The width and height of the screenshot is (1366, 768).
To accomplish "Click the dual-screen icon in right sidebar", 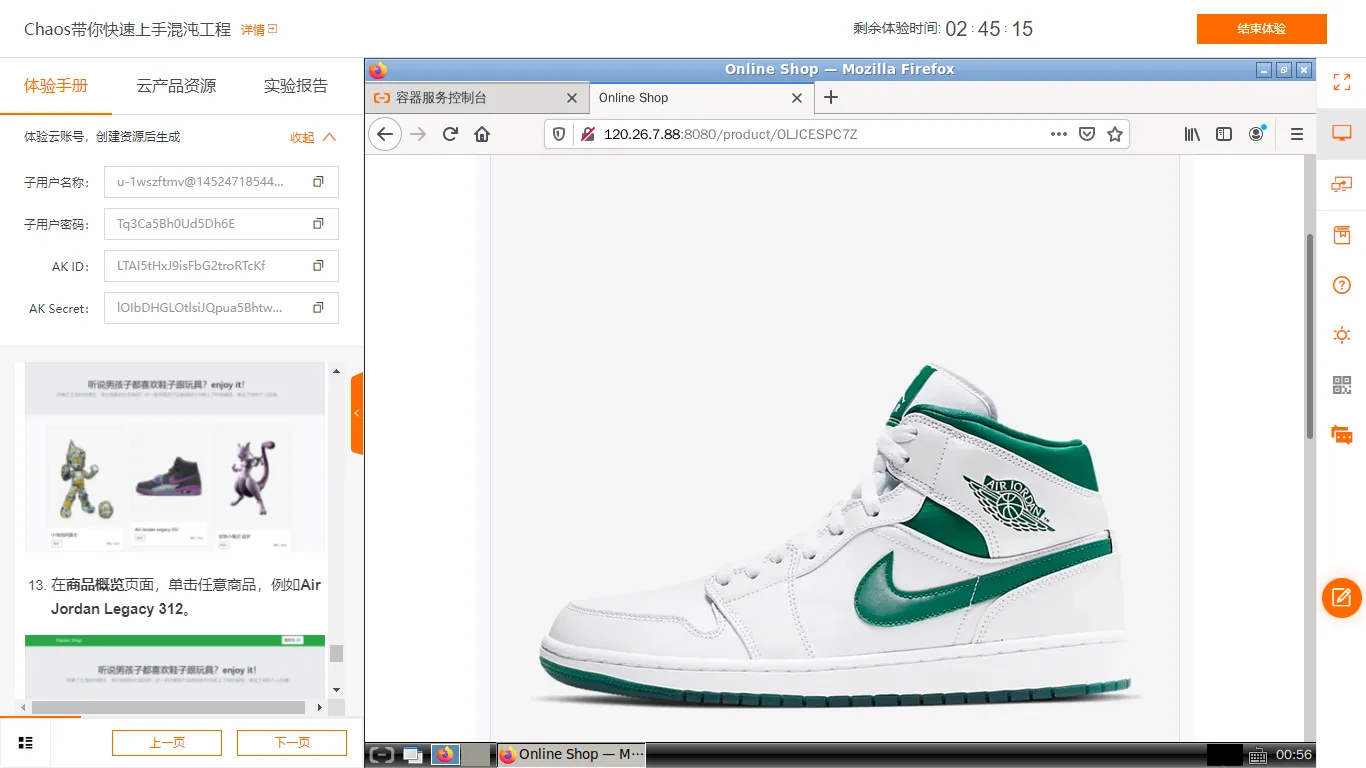I will (1342, 184).
